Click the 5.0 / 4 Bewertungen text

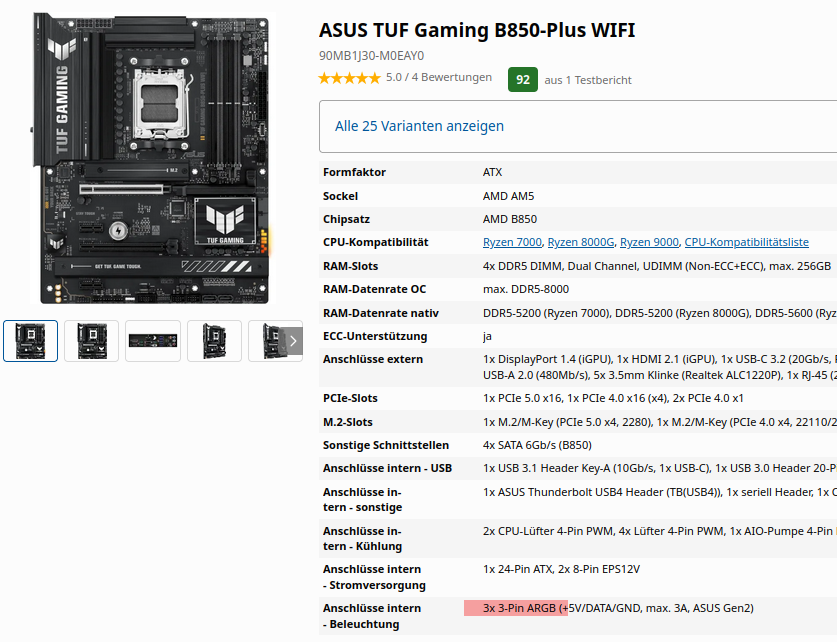(439, 77)
